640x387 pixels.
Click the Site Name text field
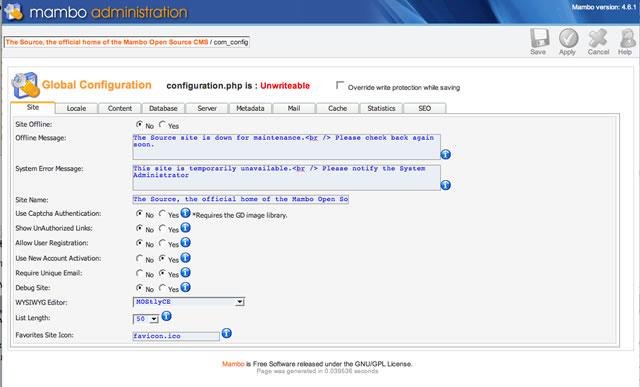point(240,199)
